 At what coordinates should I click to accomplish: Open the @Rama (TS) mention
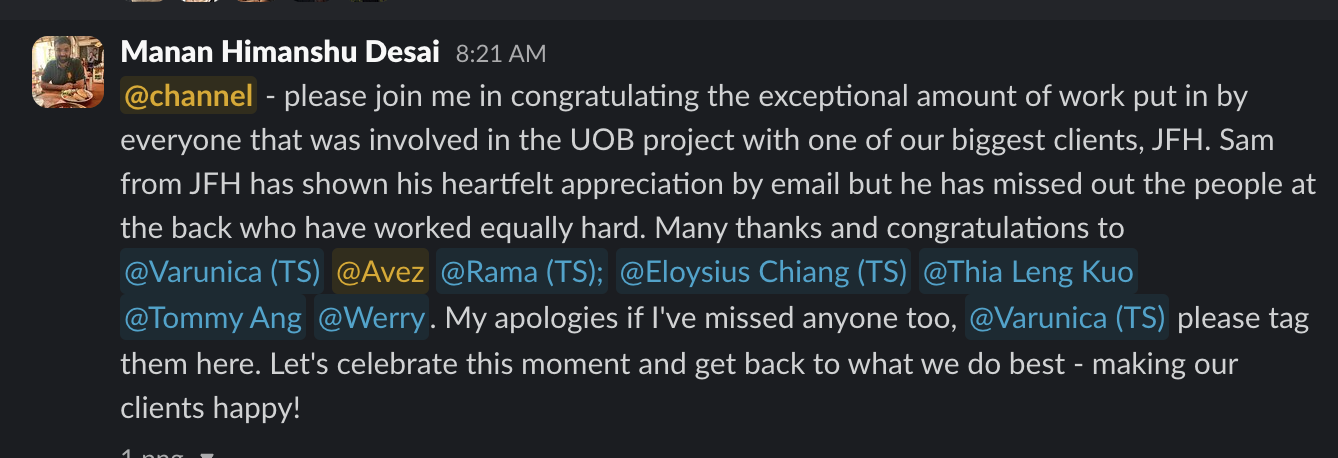click(x=521, y=272)
